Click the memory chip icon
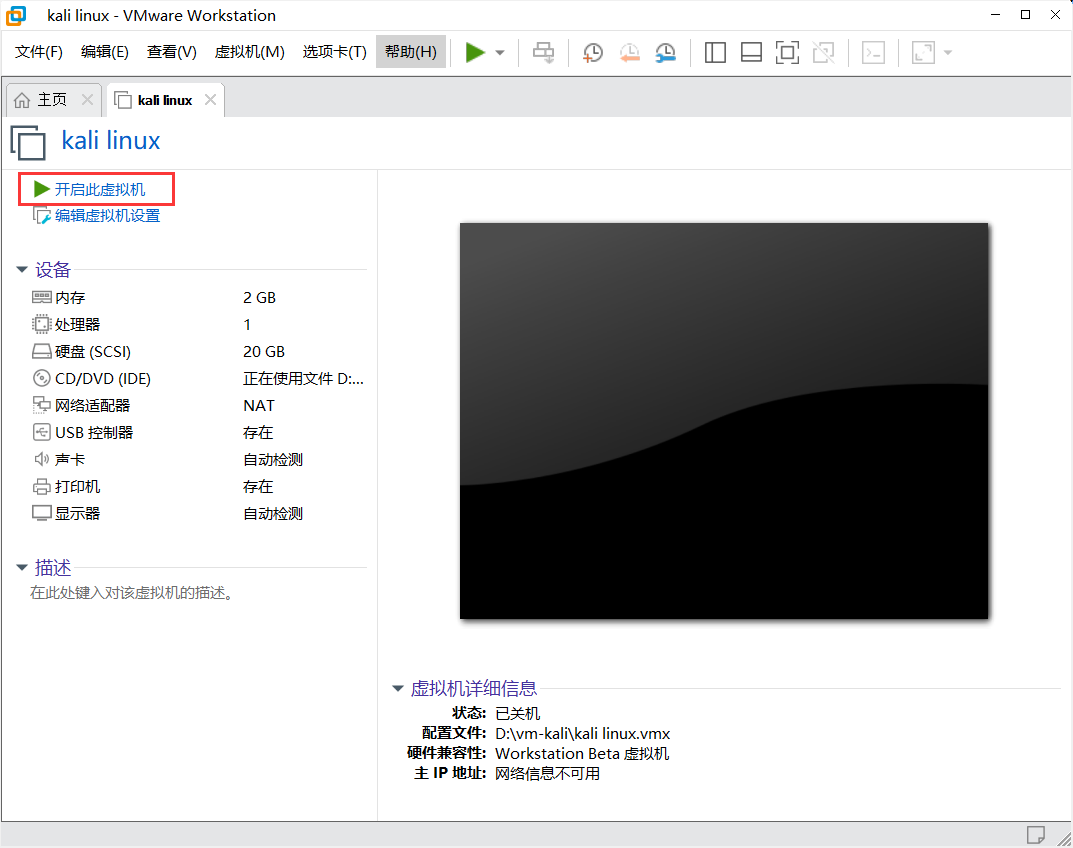Screen dimensions: 1073x848 click(42, 297)
